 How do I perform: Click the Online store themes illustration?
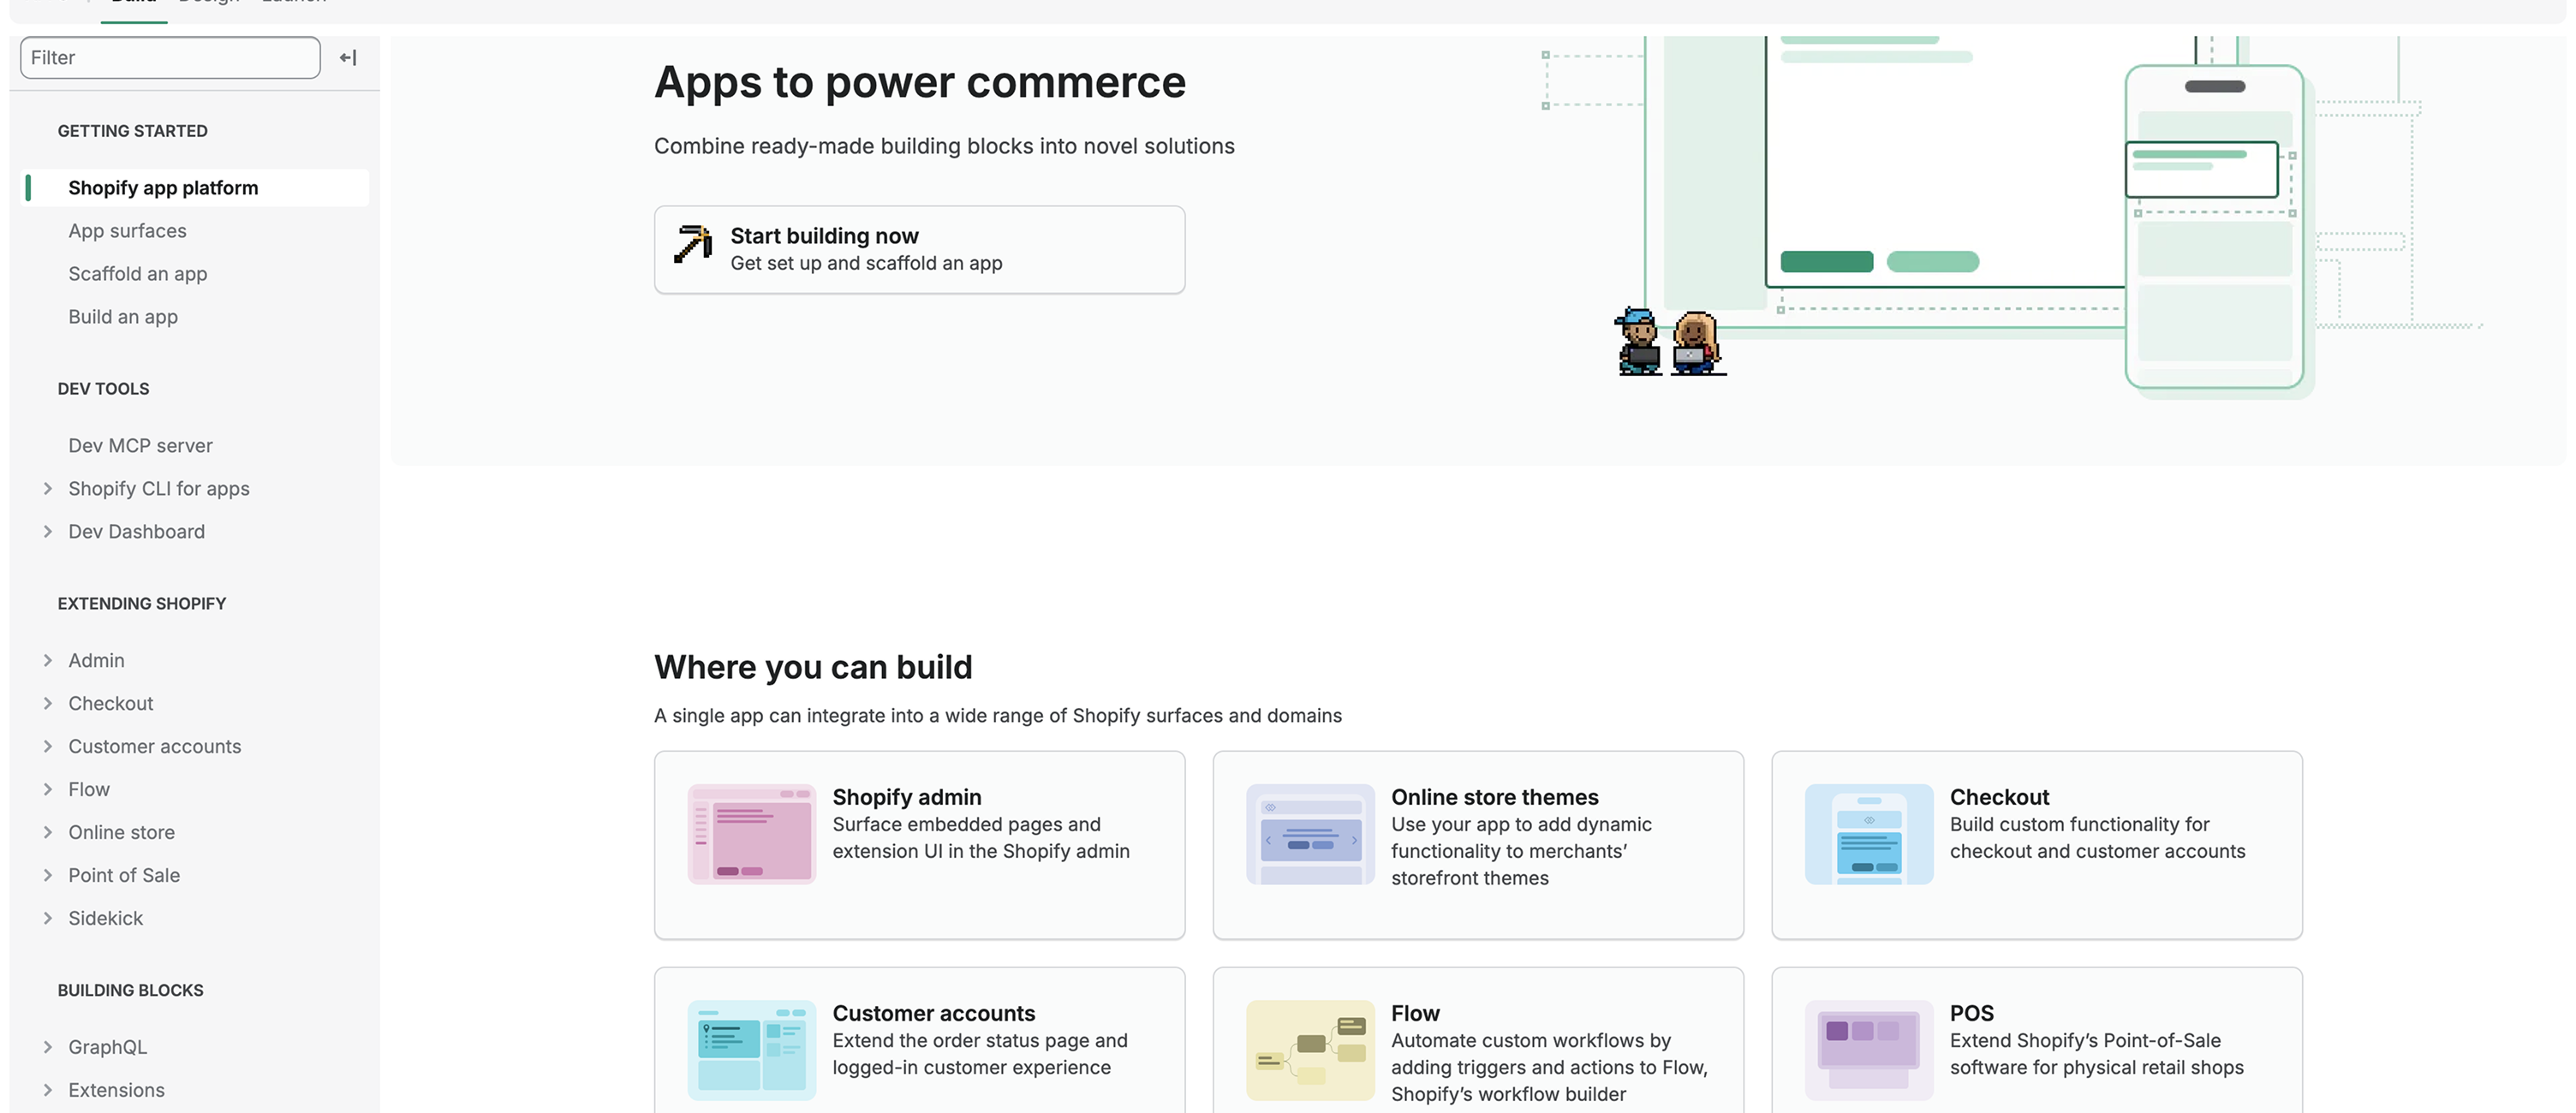(1310, 834)
